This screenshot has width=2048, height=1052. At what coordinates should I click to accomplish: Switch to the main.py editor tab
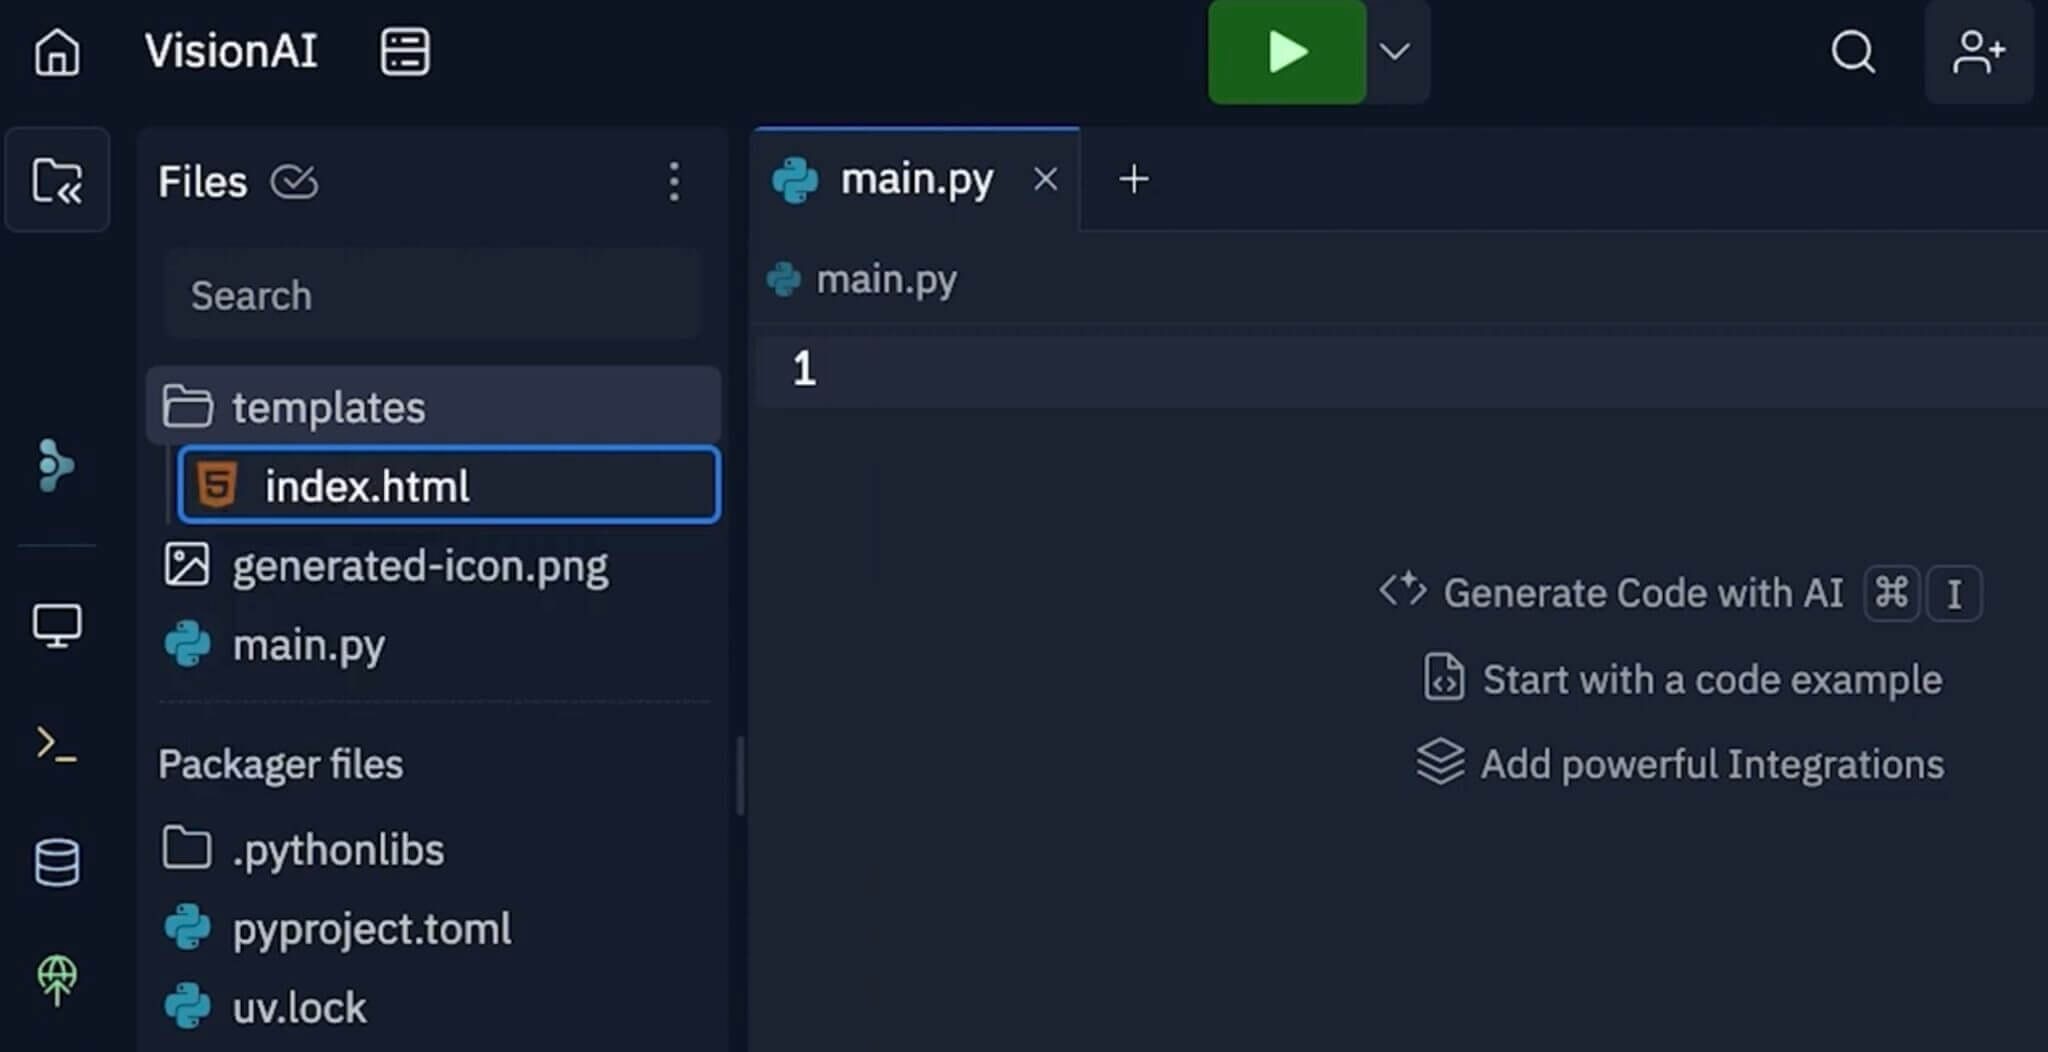click(x=915, y=180)
